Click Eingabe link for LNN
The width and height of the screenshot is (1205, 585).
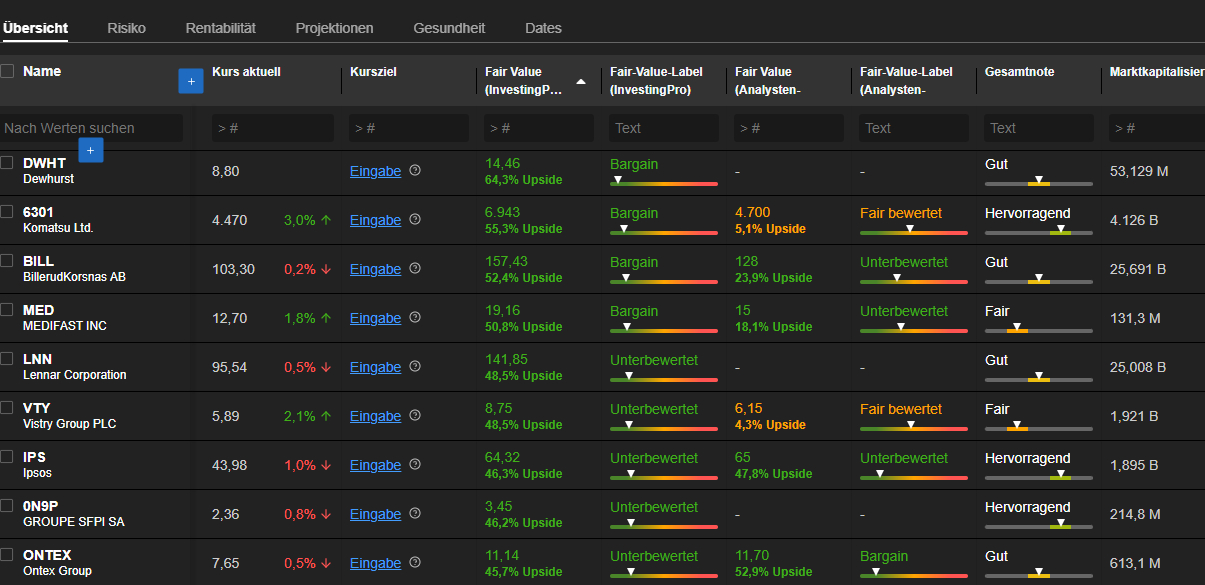click(x=375, y=367)
